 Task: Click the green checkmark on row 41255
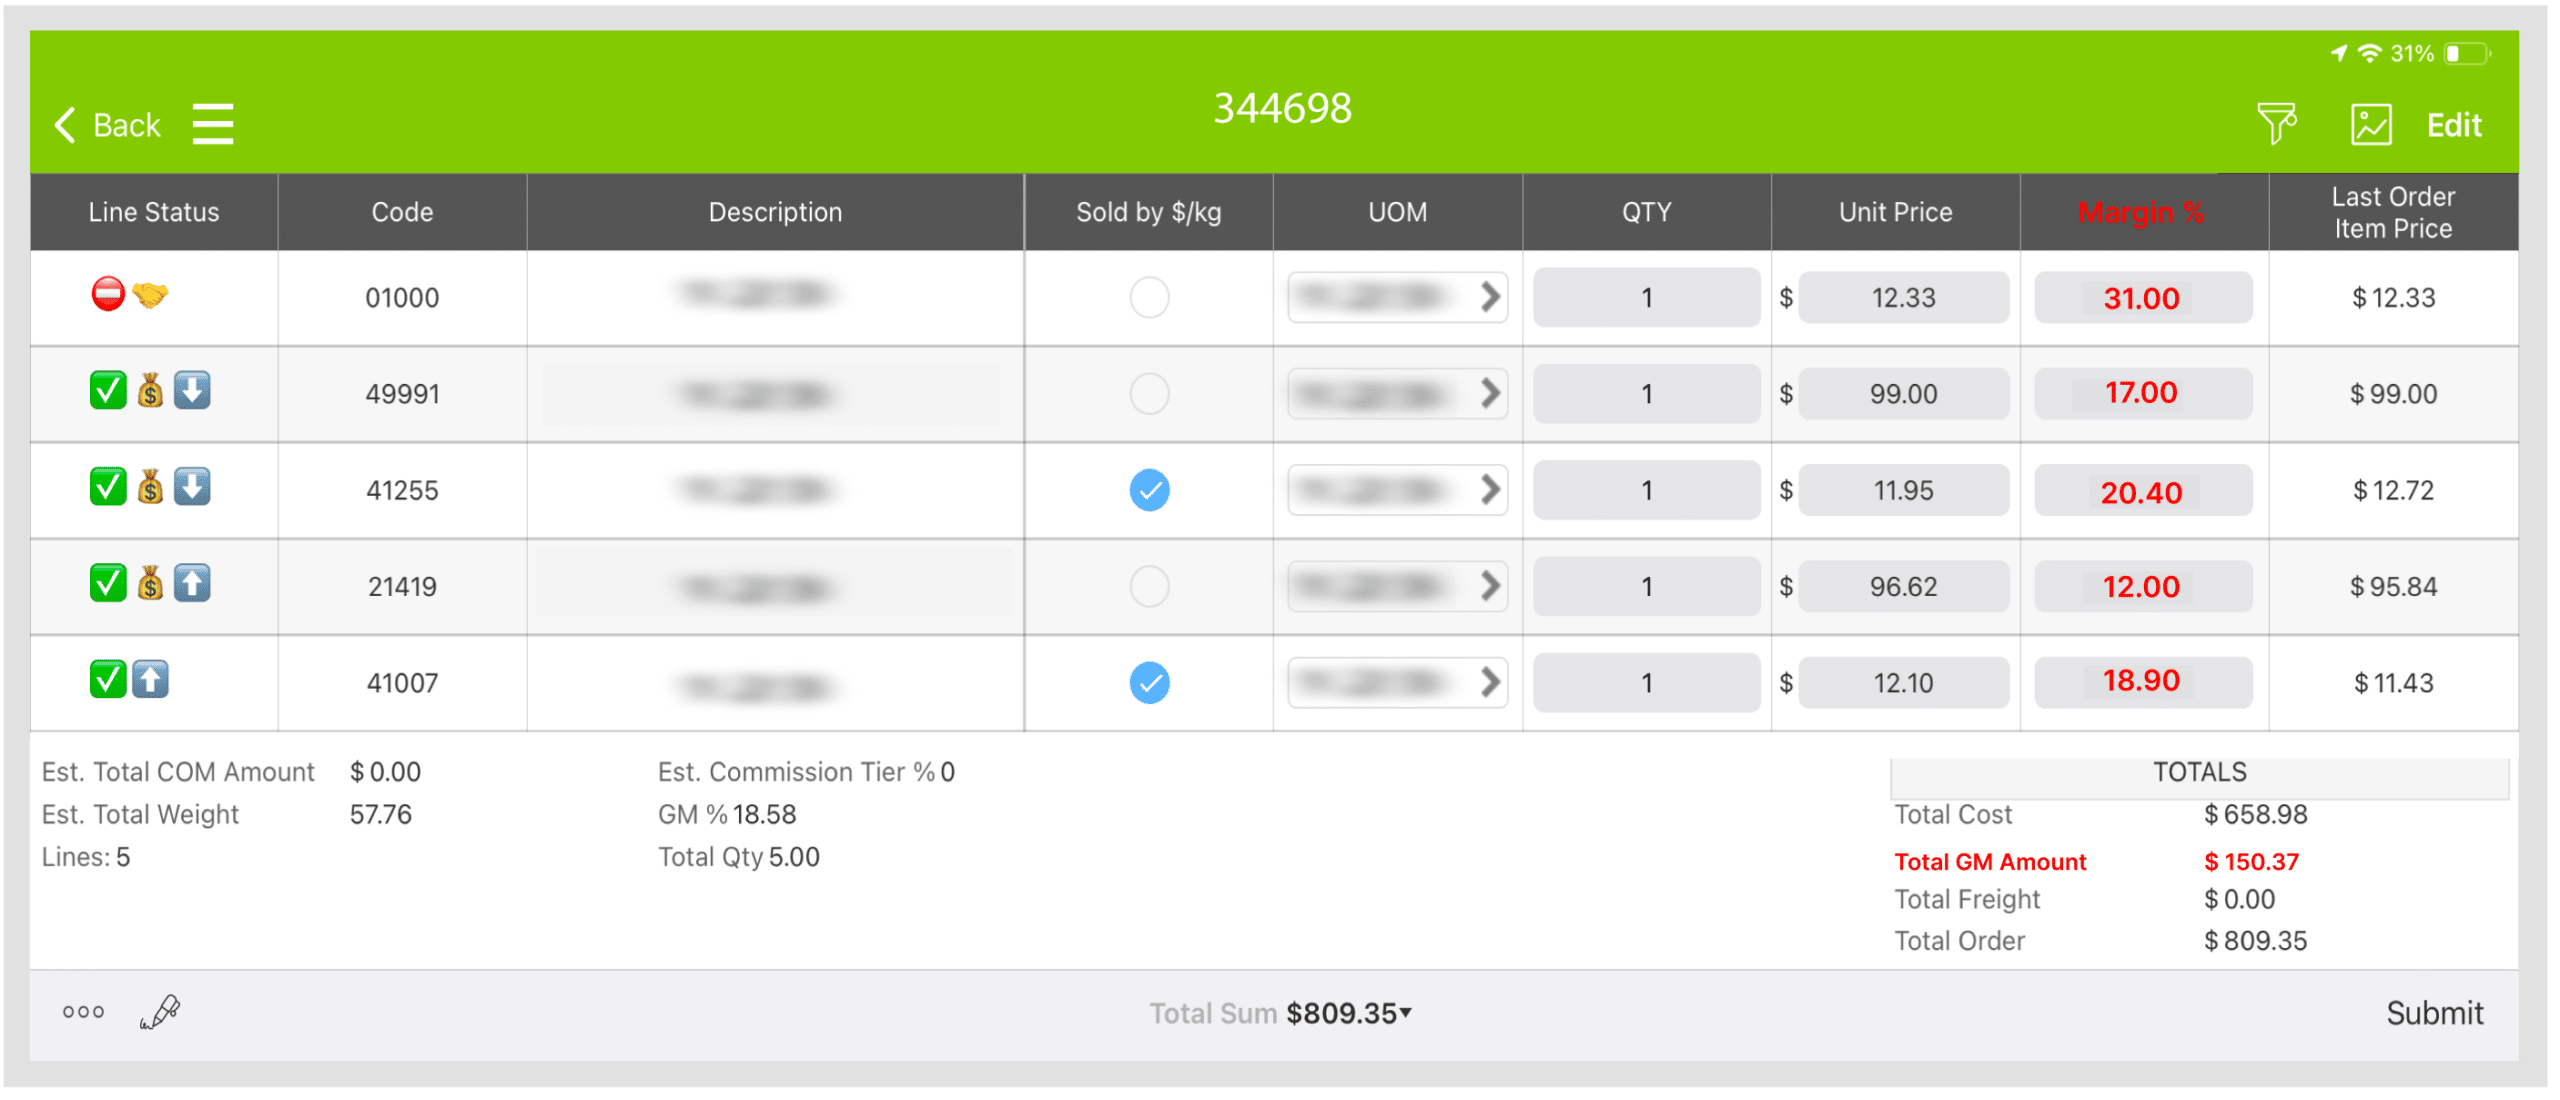click(108, 487)
